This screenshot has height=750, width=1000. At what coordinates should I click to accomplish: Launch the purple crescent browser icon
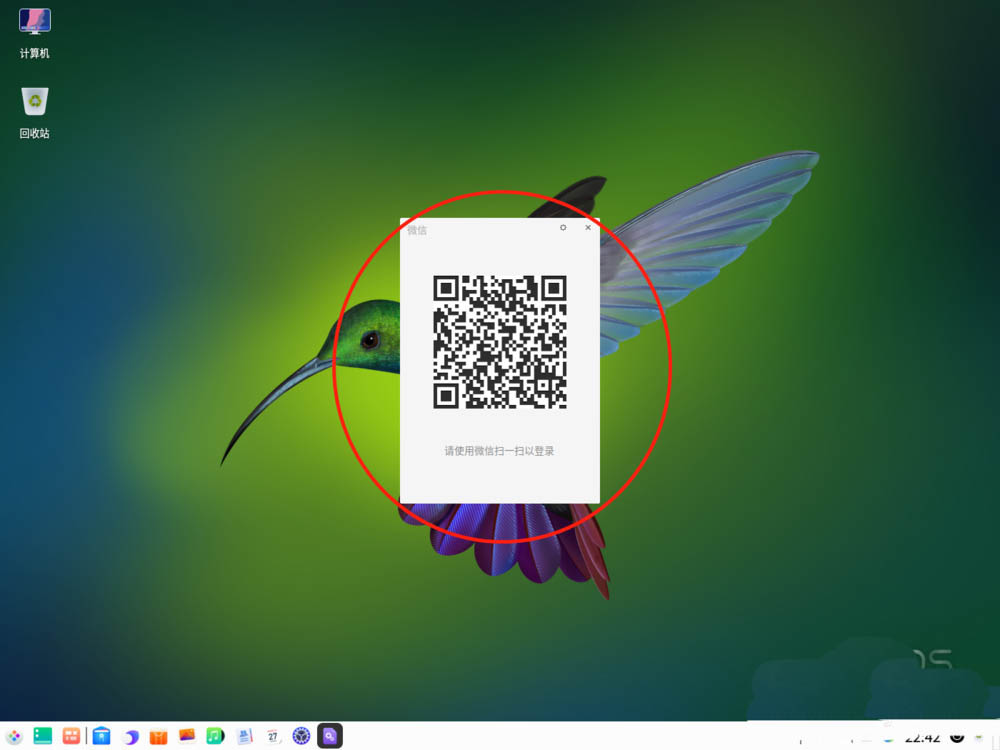[x=131, y=737]
